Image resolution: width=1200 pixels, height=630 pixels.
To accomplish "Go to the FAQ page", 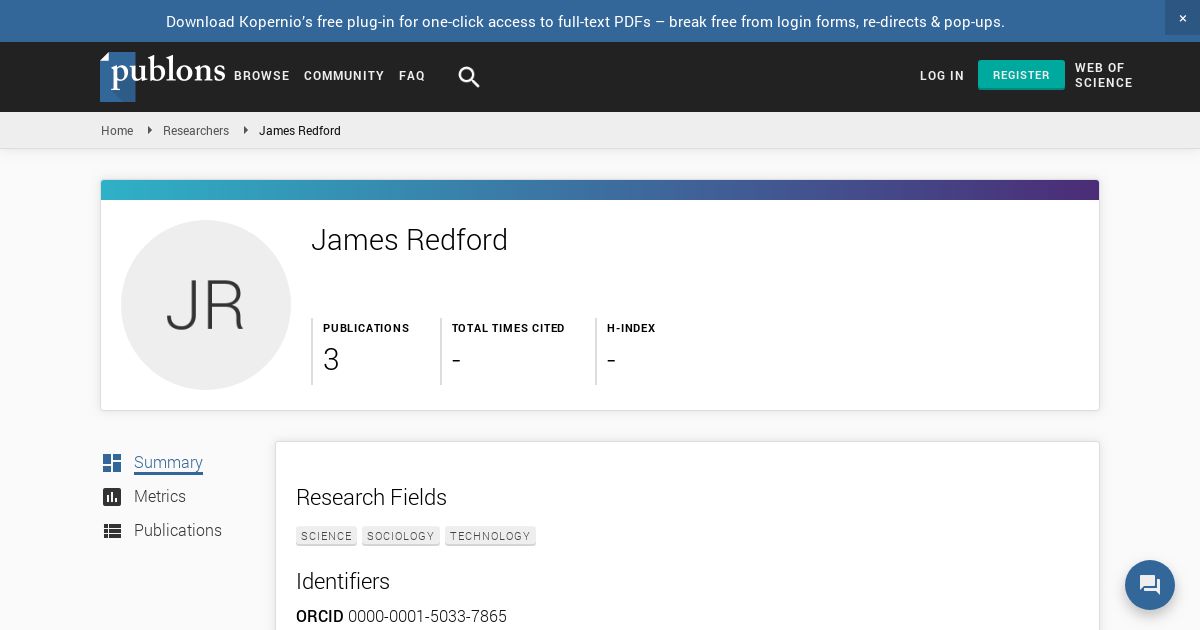I will [x=412, y=76].
